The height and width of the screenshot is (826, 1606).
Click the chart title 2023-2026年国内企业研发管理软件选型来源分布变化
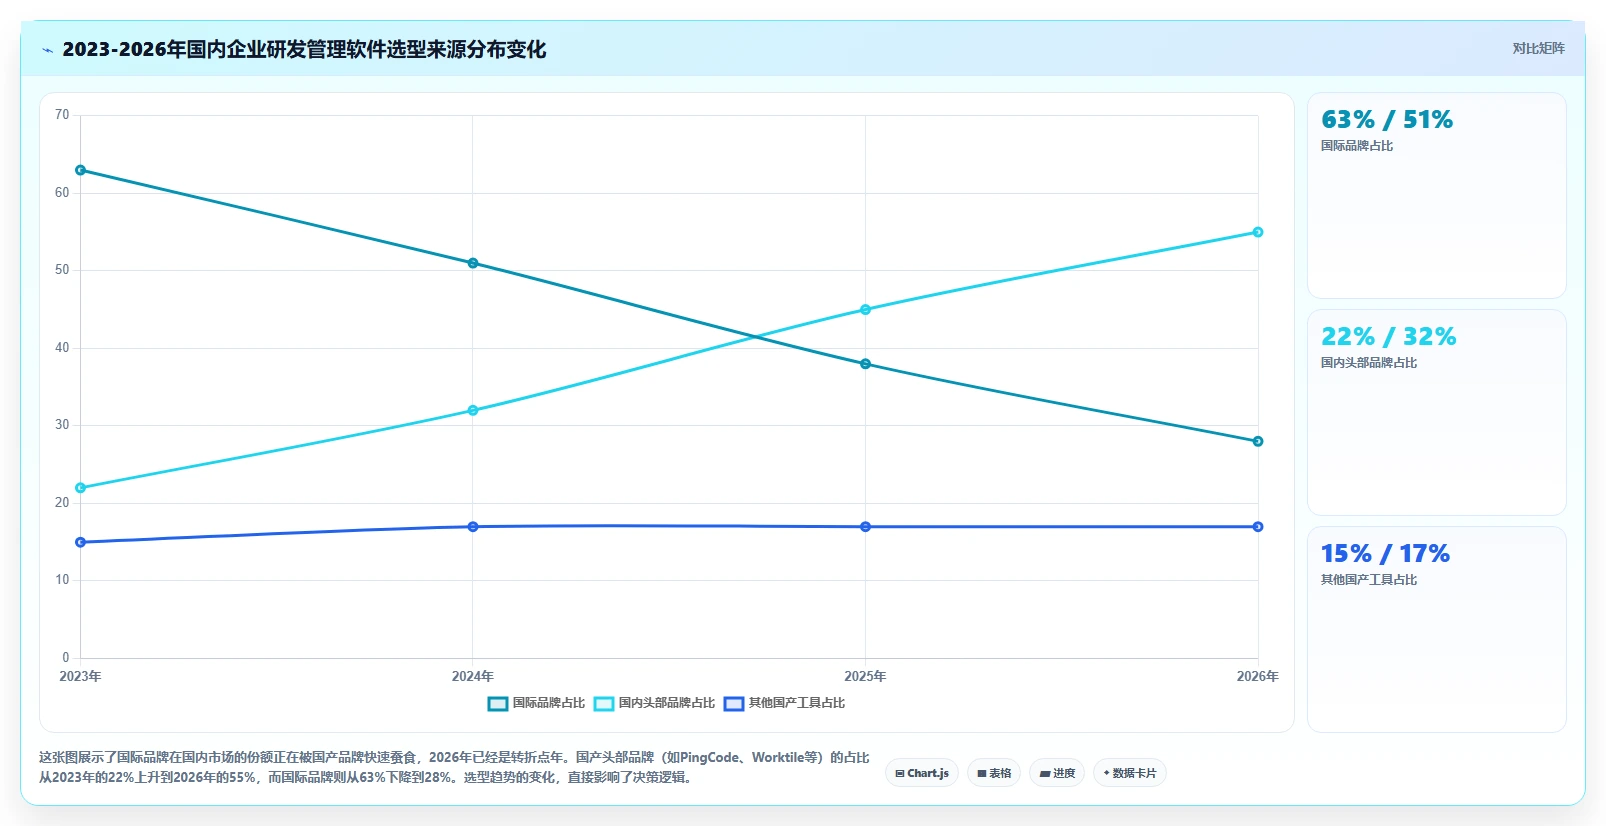click(x=304, y=49)
